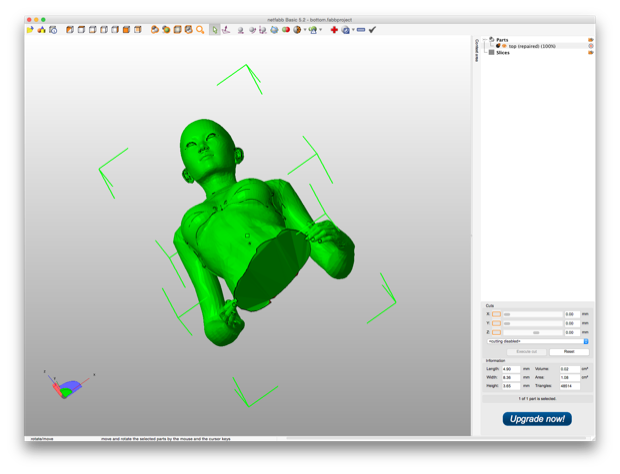This screenshot has height=474, width=620.
Task: Select the green arrow selection tool
Action: tap(214, 30)
